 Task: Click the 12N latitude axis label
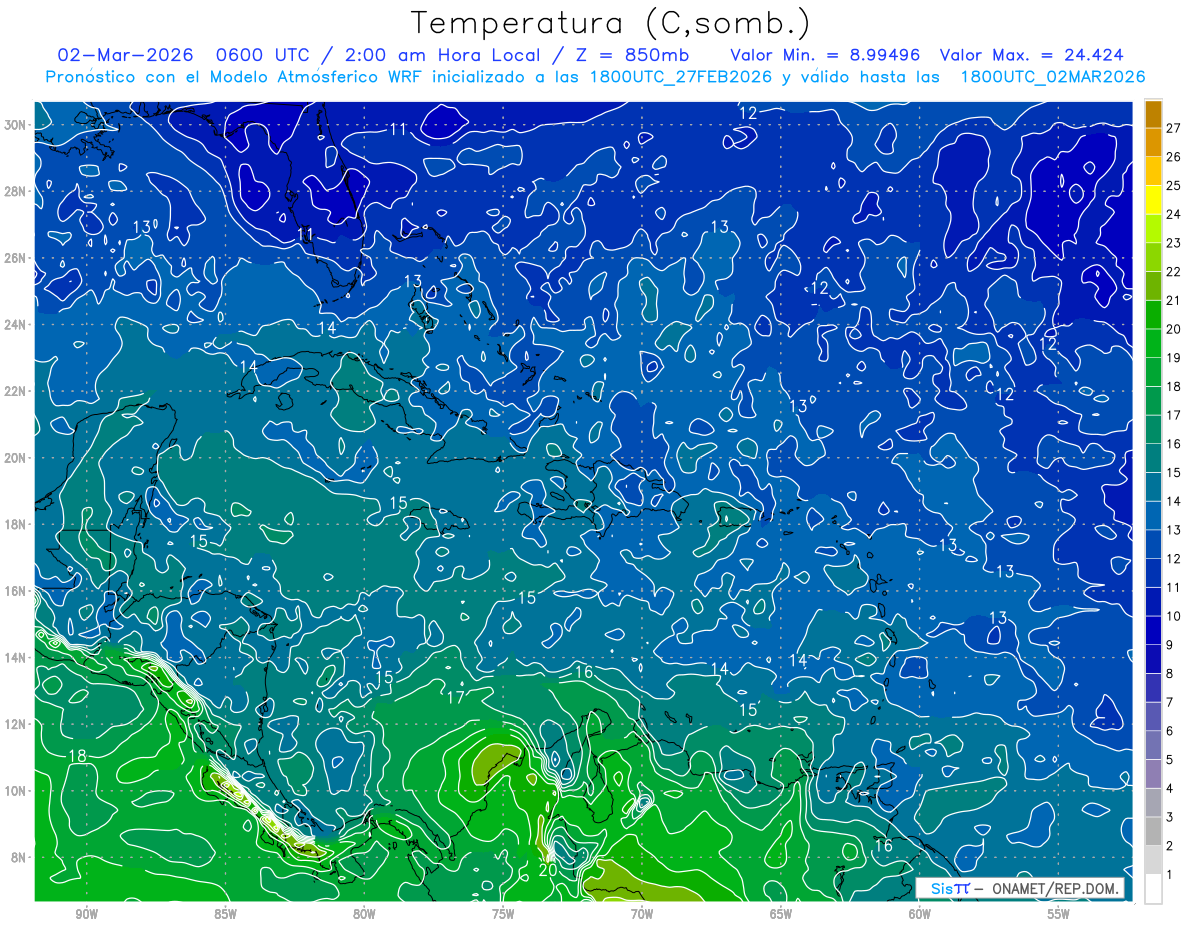coord(17,724)
